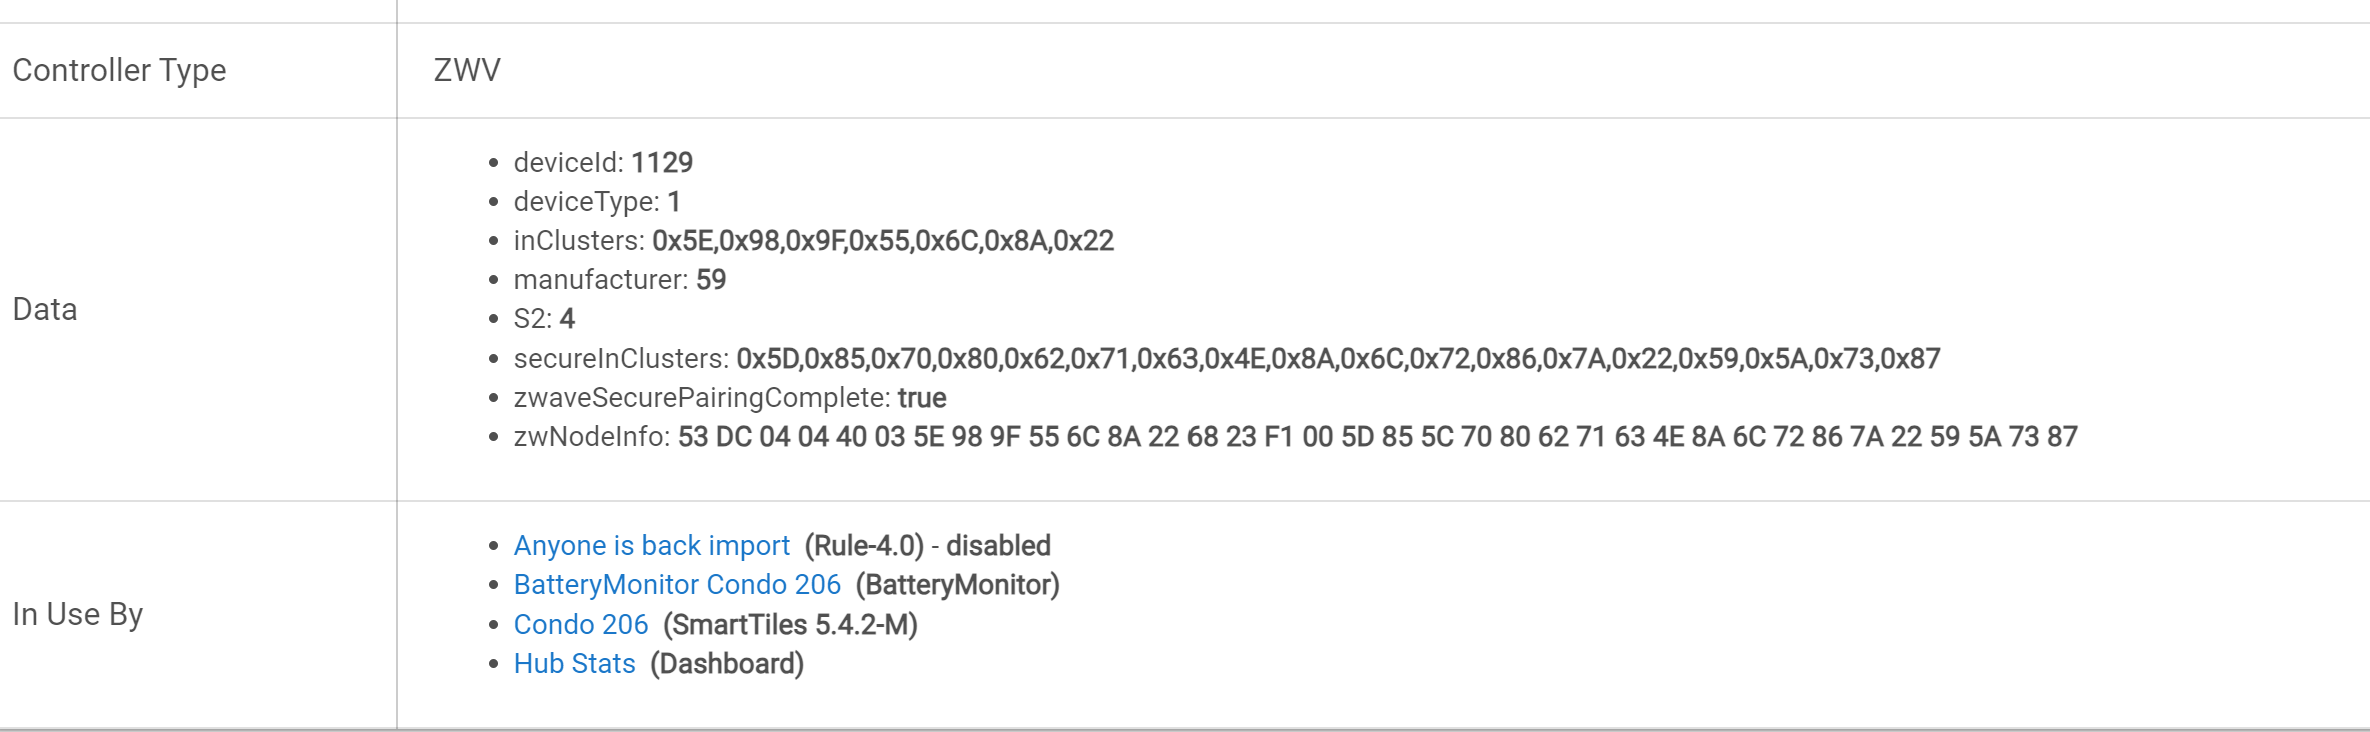
Task: Click the zwNodeInfo hex string
Action: point(1377,437)
